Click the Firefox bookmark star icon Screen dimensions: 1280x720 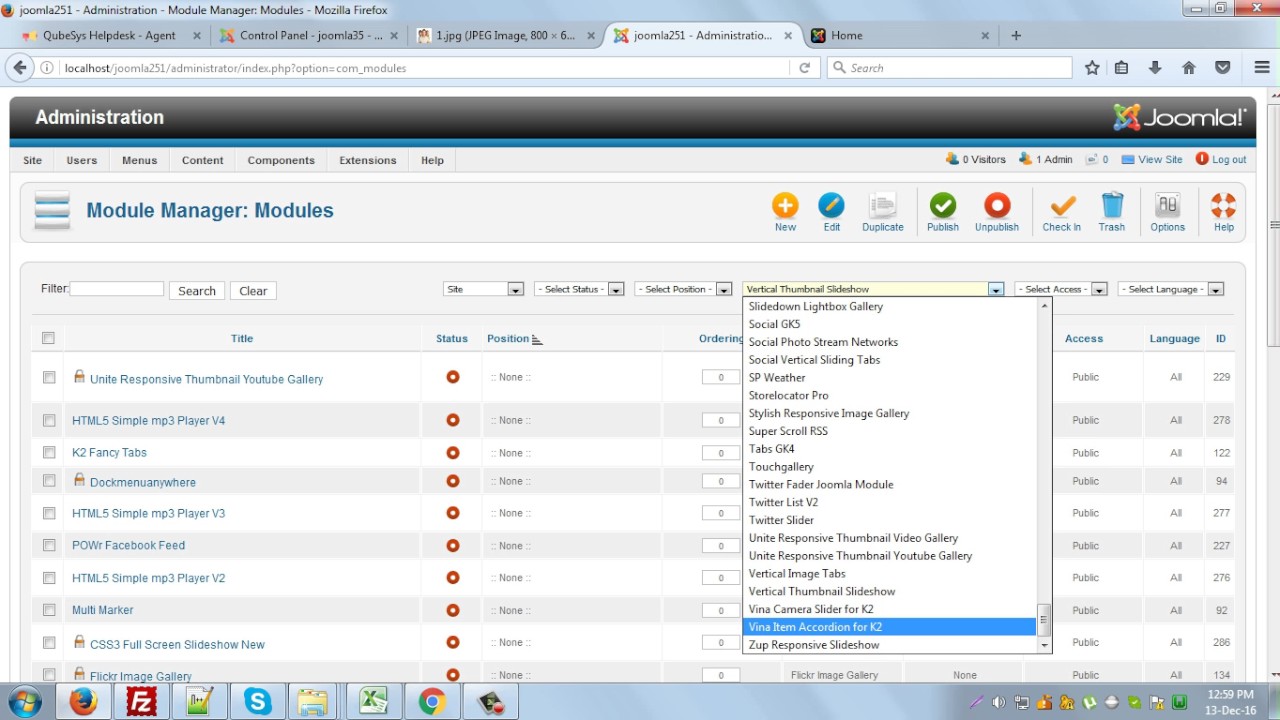coord(1092,68)
